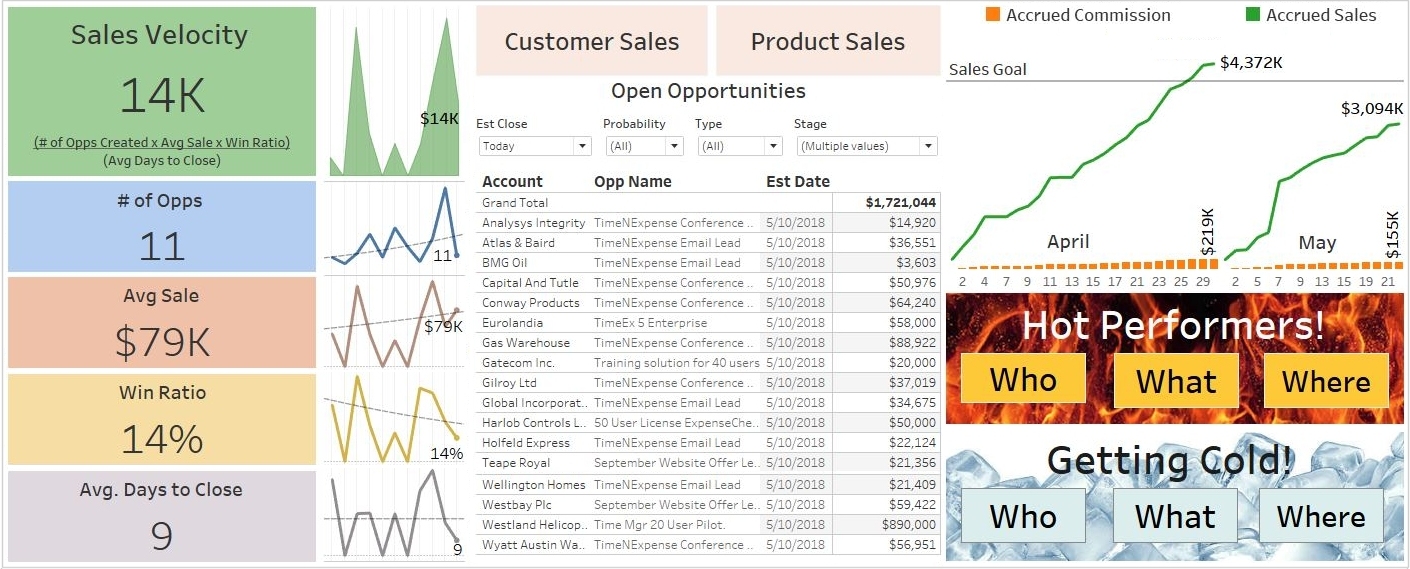
Task: Click the orange Accrued Commission legend swatch
Action: (992, 15)
